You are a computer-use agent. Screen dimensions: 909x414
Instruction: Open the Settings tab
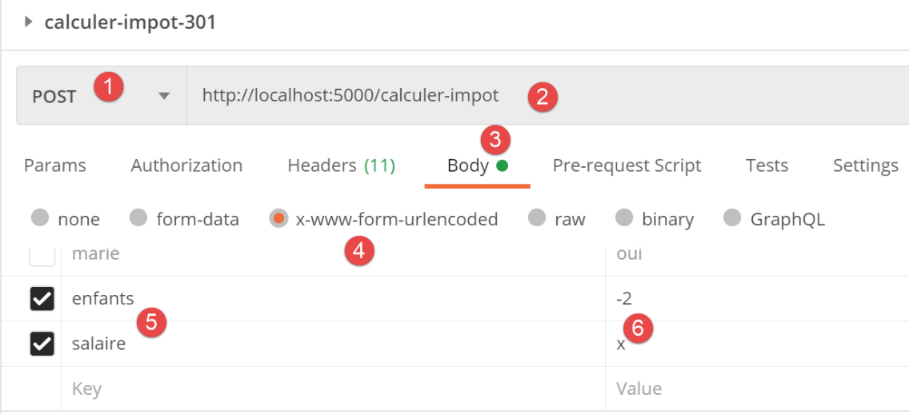[865, 166]
